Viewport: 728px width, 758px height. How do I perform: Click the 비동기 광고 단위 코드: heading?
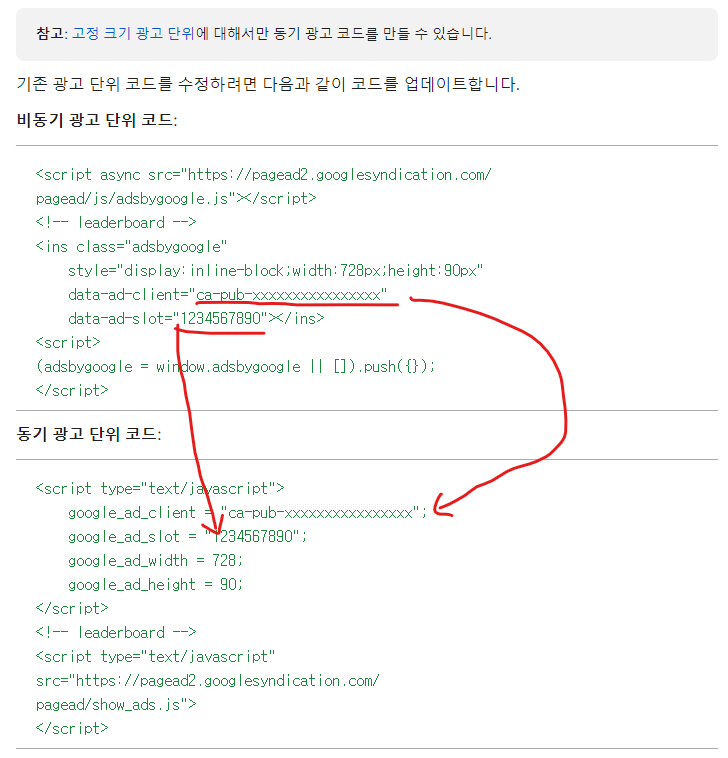97,119
